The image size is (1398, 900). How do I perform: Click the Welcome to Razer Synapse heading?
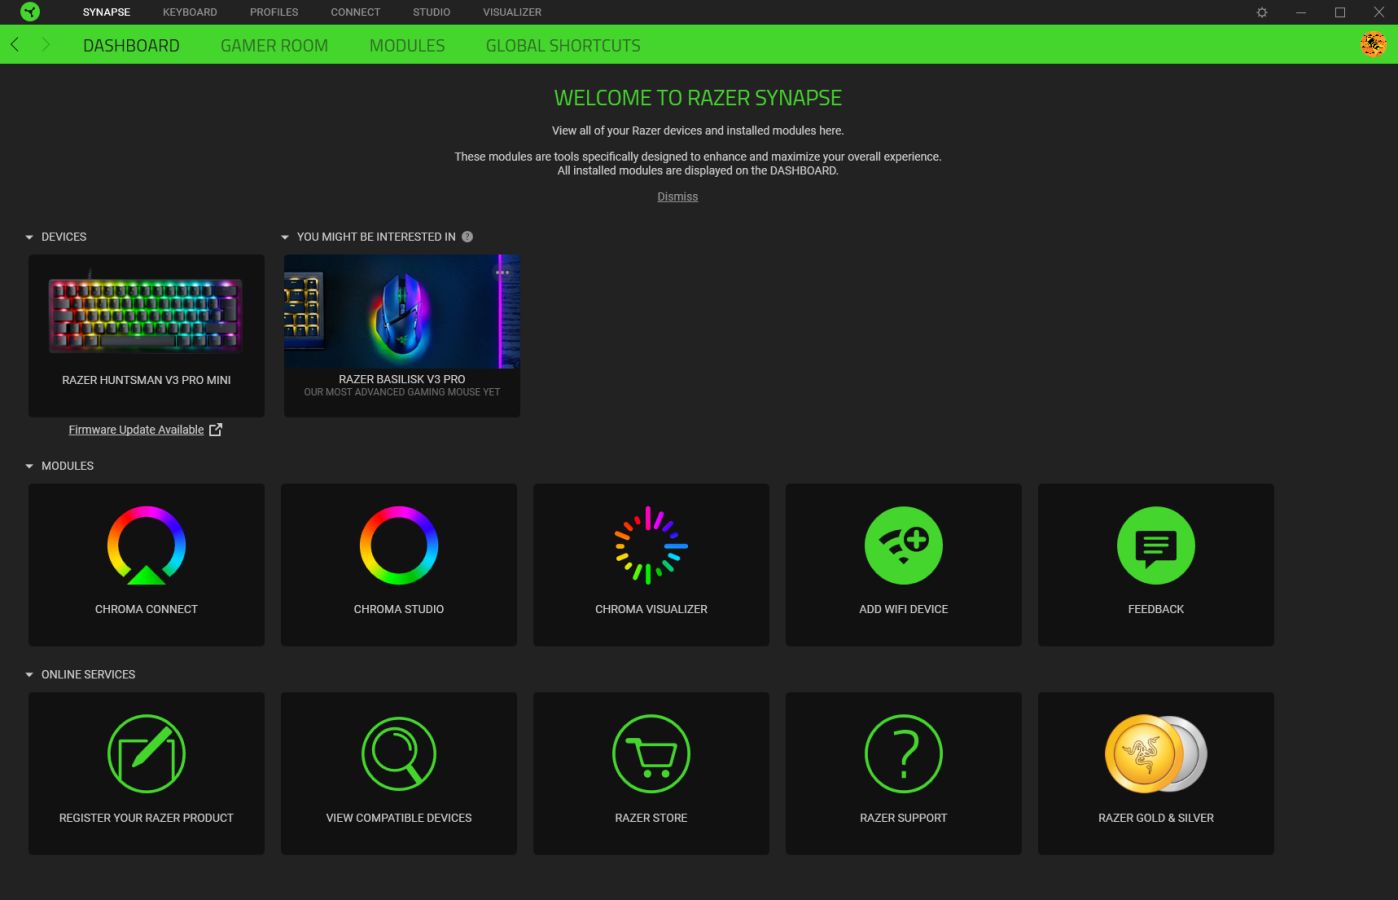coord(698,98)
